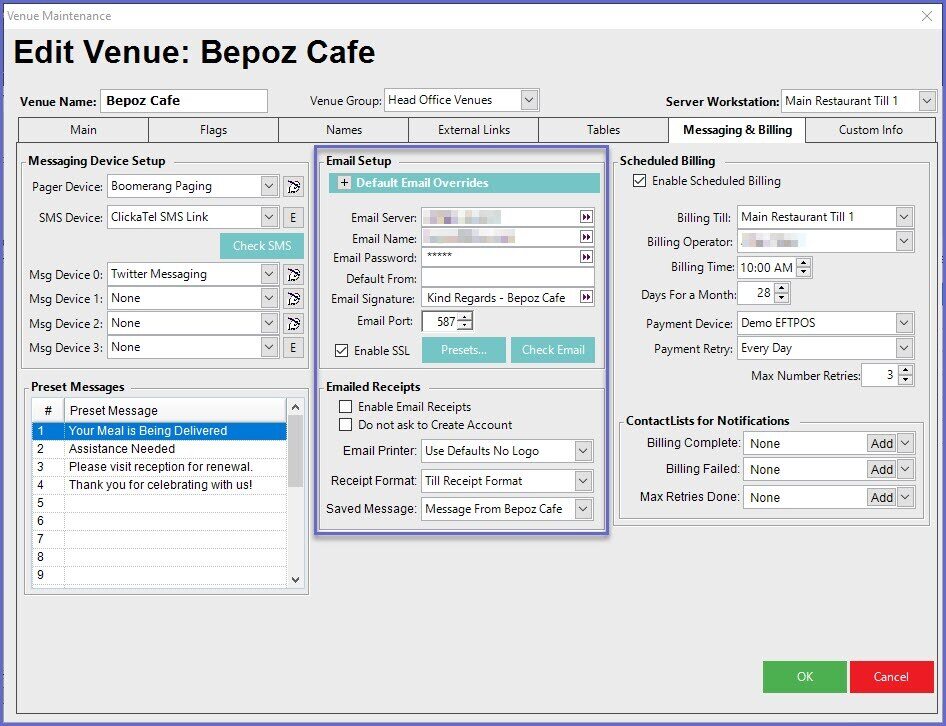The image size is (946, 726).
Task: Uncheck Enable Scheduled Billing
Action: pos(640,181)
